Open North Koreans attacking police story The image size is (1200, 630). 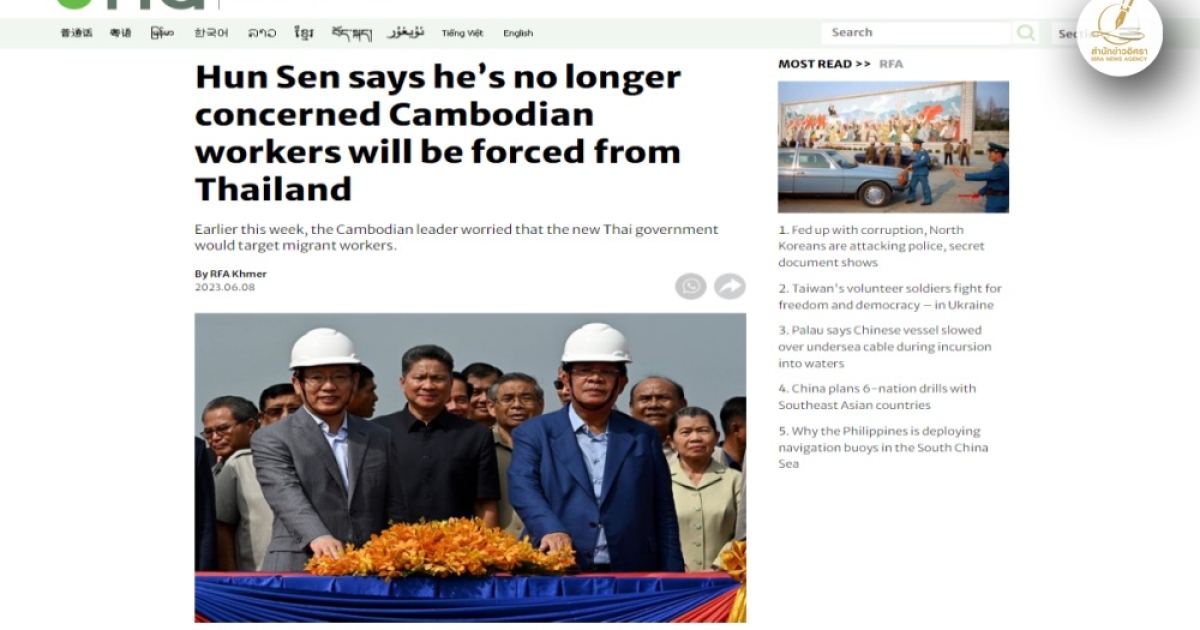[x=882, y=246]
